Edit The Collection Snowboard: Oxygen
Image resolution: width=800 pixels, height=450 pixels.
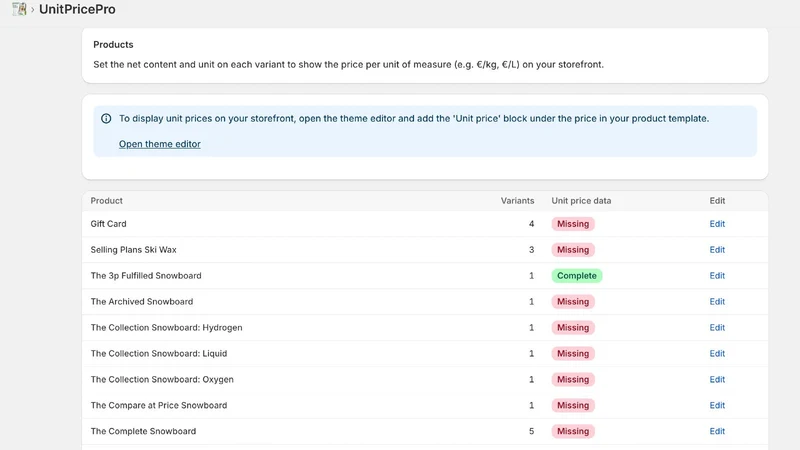pos(717,380)
